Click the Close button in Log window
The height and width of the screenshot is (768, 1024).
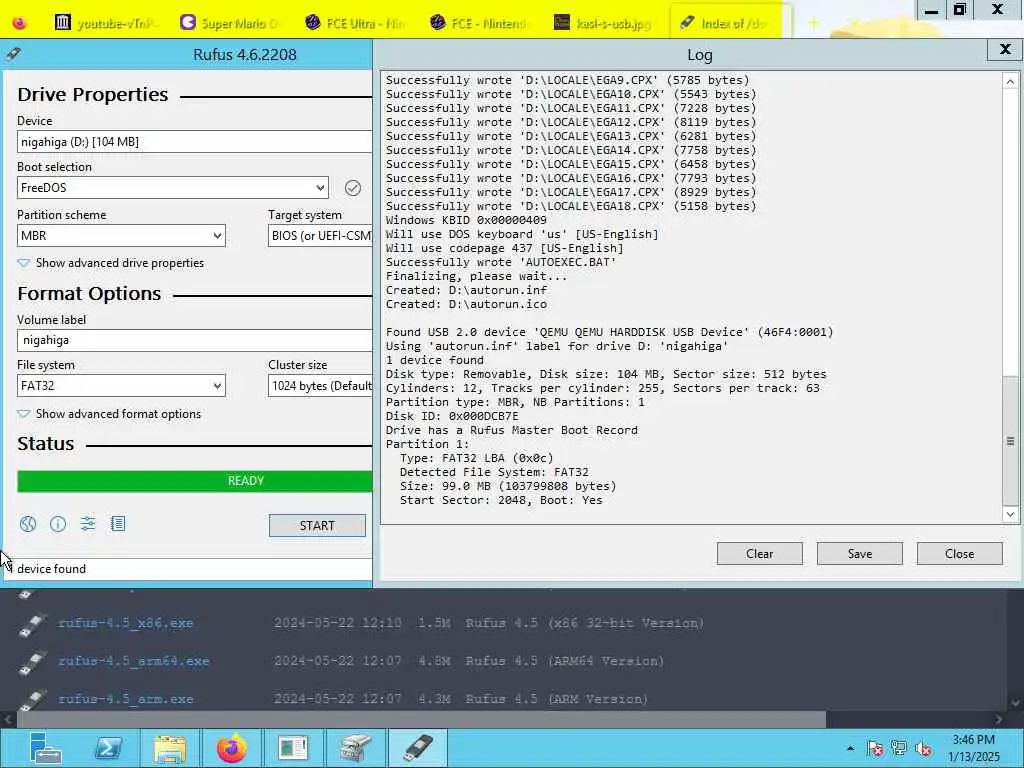(x=959, y=554)
